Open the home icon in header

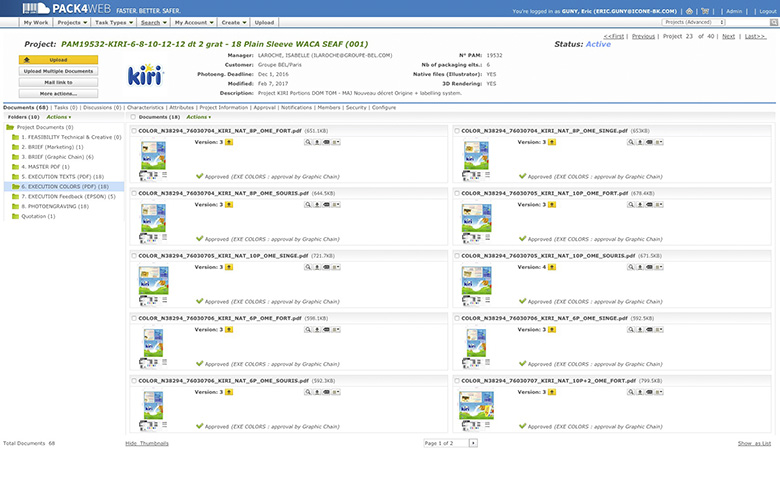[689, 11]
